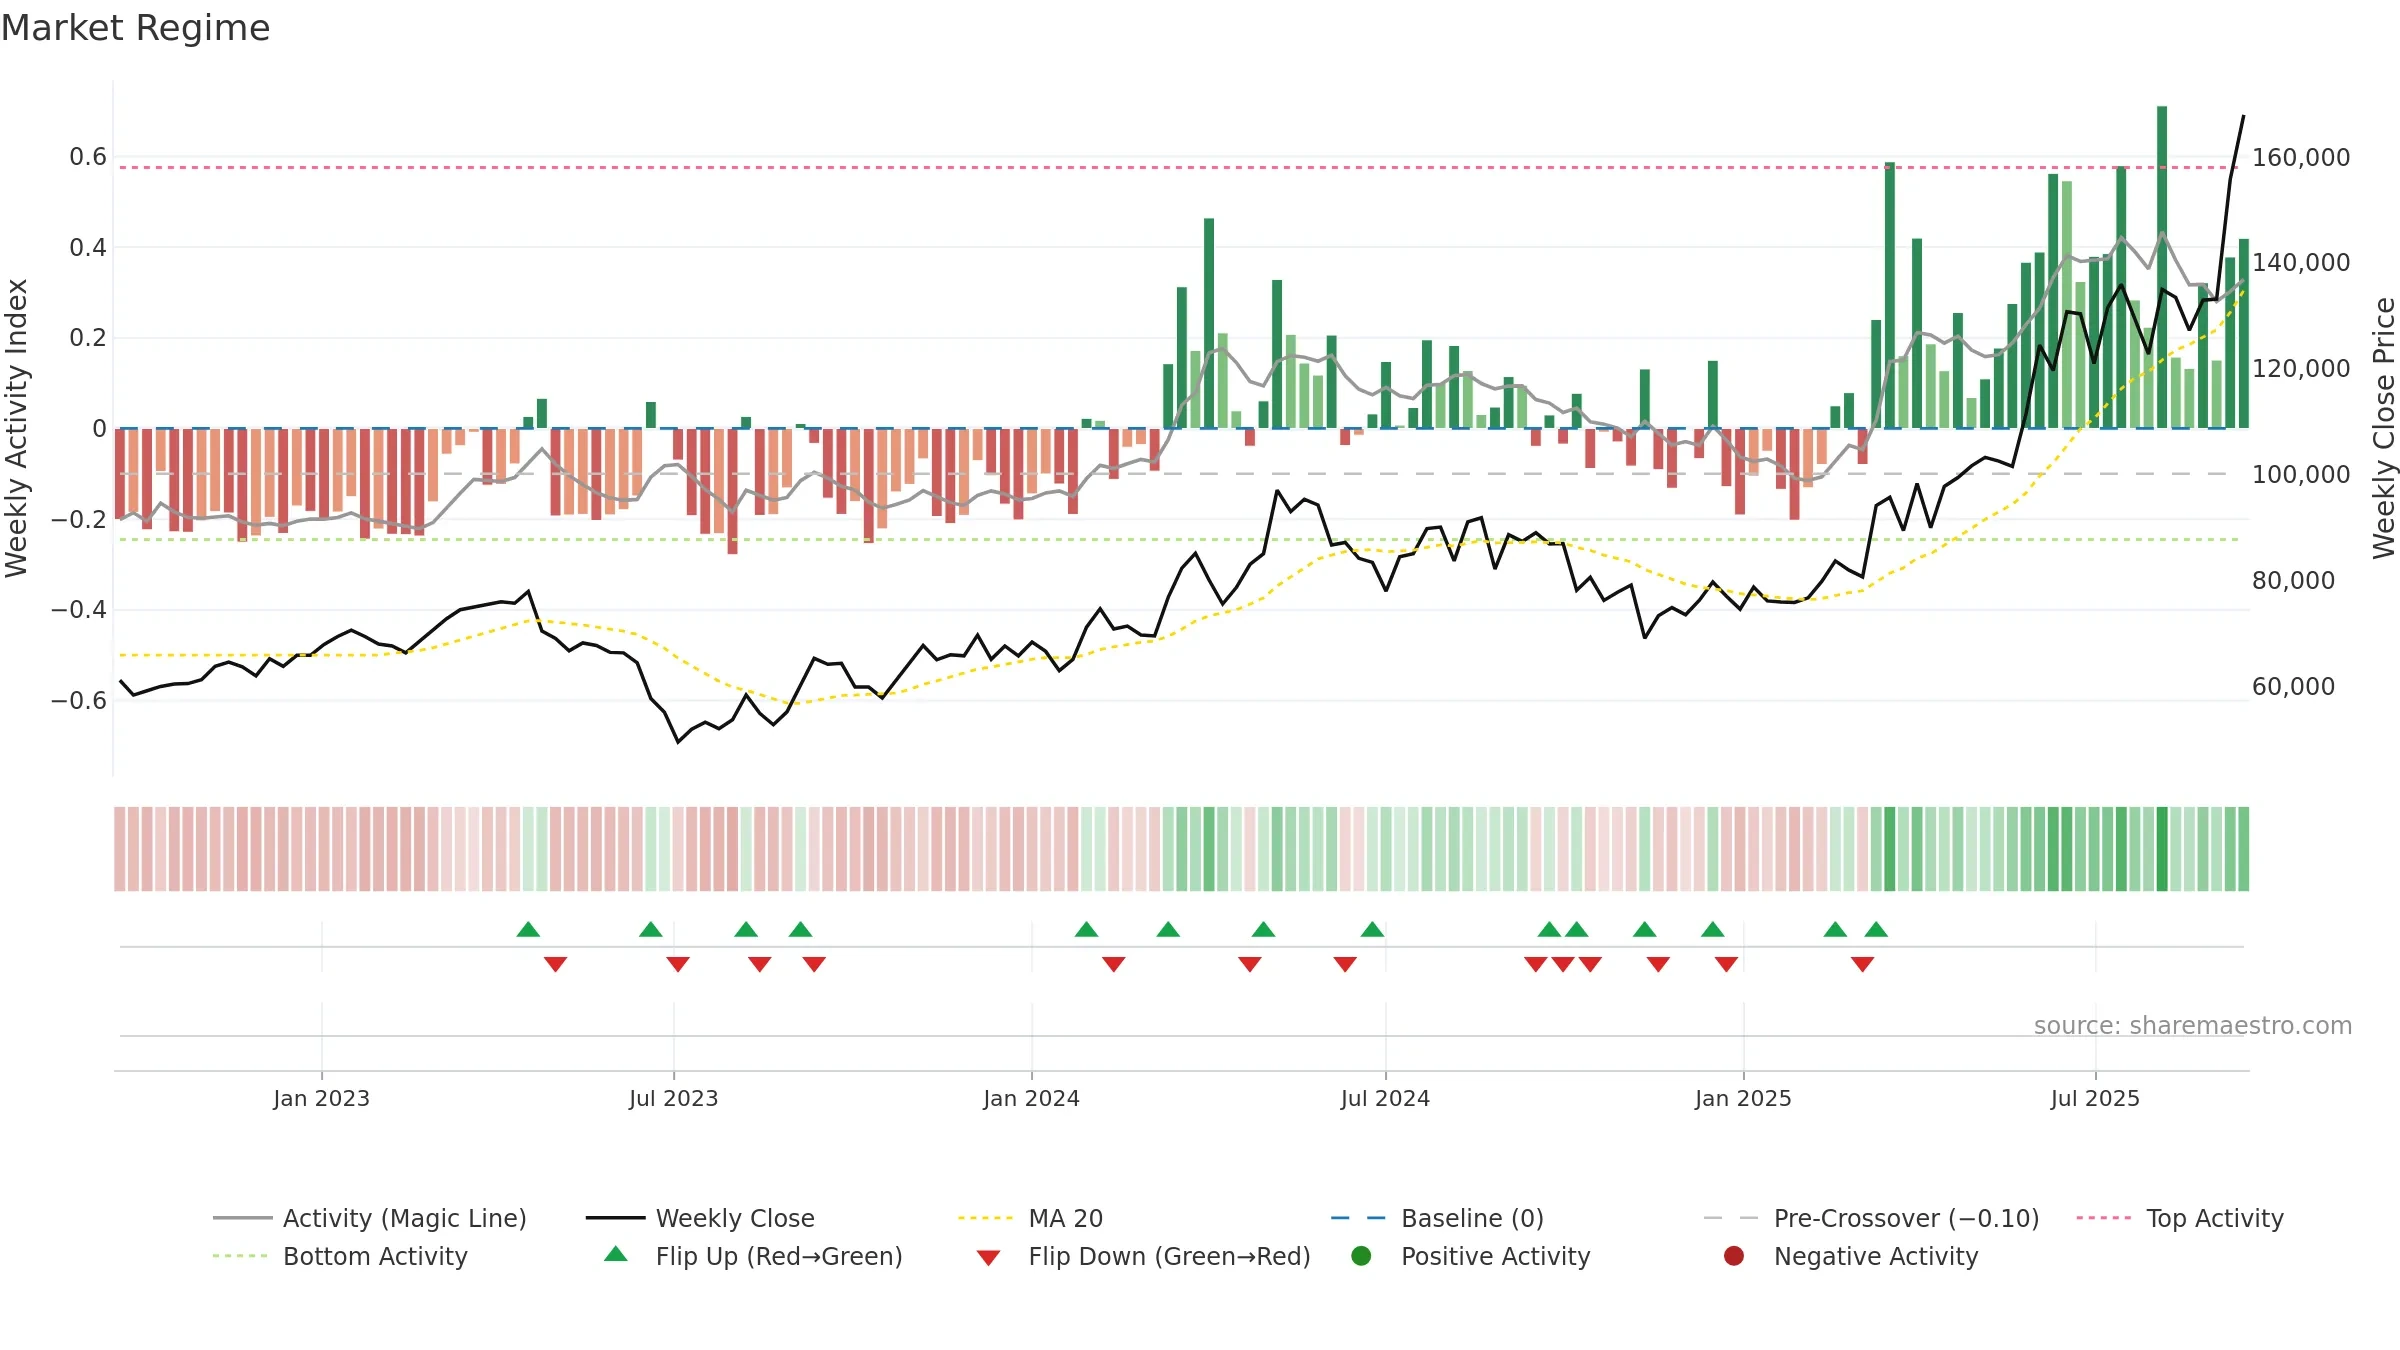Click the Weekly Close Price axis title
Viewport: 2400px width, 1350px height.
[x=2384, y=428]
